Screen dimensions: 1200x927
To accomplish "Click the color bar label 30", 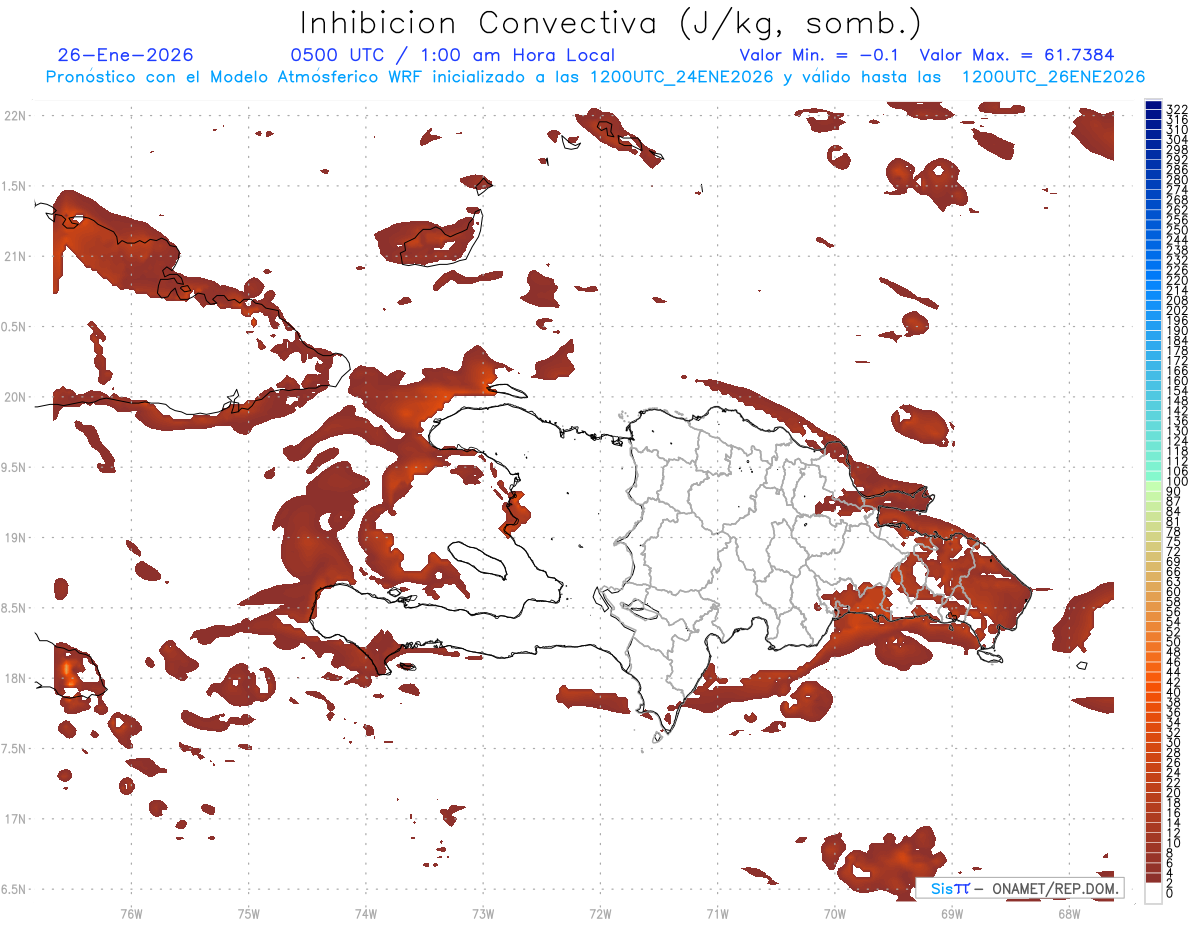I will click(x=1174, y=742).
